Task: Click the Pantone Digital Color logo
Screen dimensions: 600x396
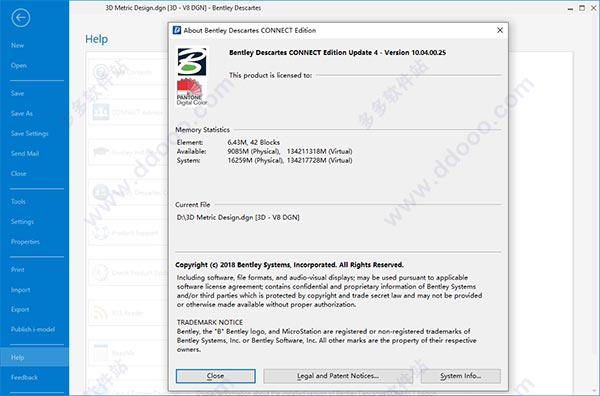Action: pyautogui.click(x=191, y=92)
